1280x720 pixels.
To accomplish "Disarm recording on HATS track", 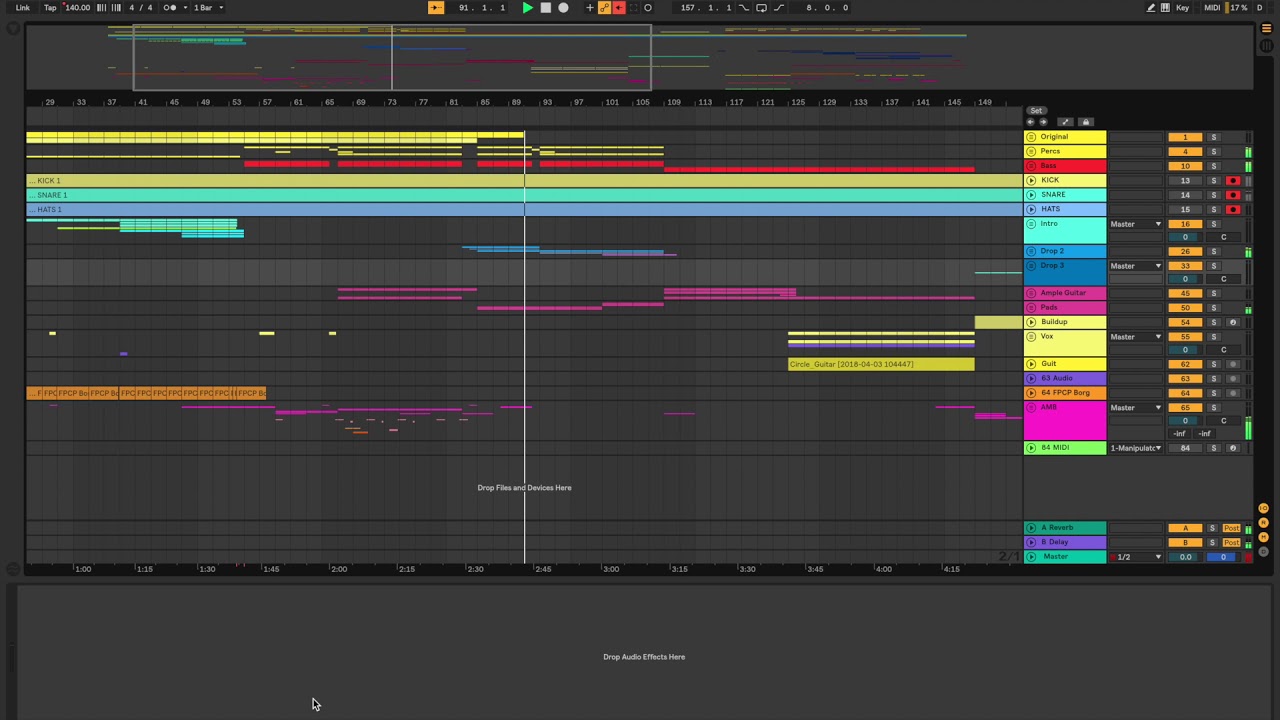I will pyautogui.click(x=1233, y=210).
